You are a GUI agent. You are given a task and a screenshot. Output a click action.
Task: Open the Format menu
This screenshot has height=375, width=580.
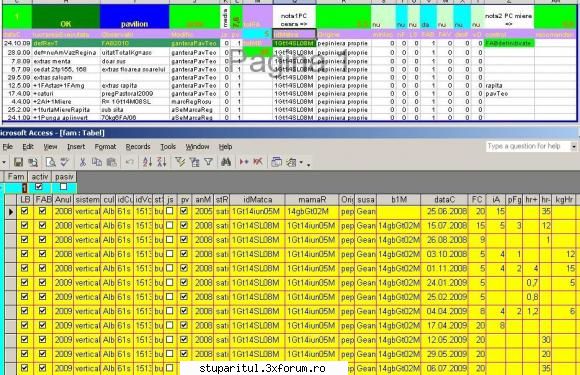point(105,147)
